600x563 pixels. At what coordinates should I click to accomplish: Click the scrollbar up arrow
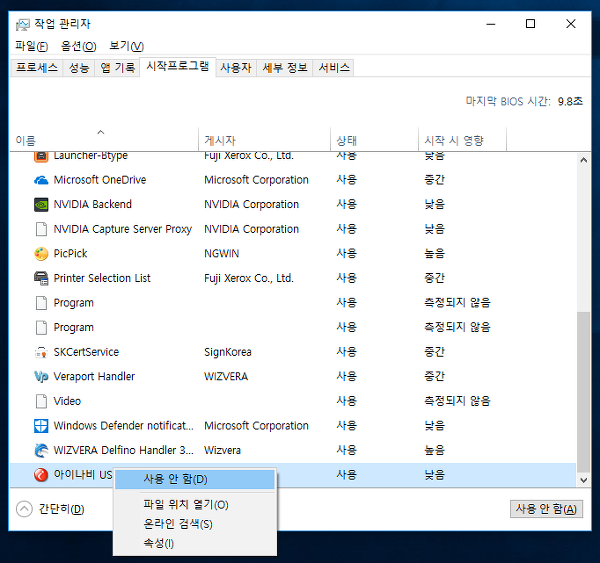[x=584, y=160]
